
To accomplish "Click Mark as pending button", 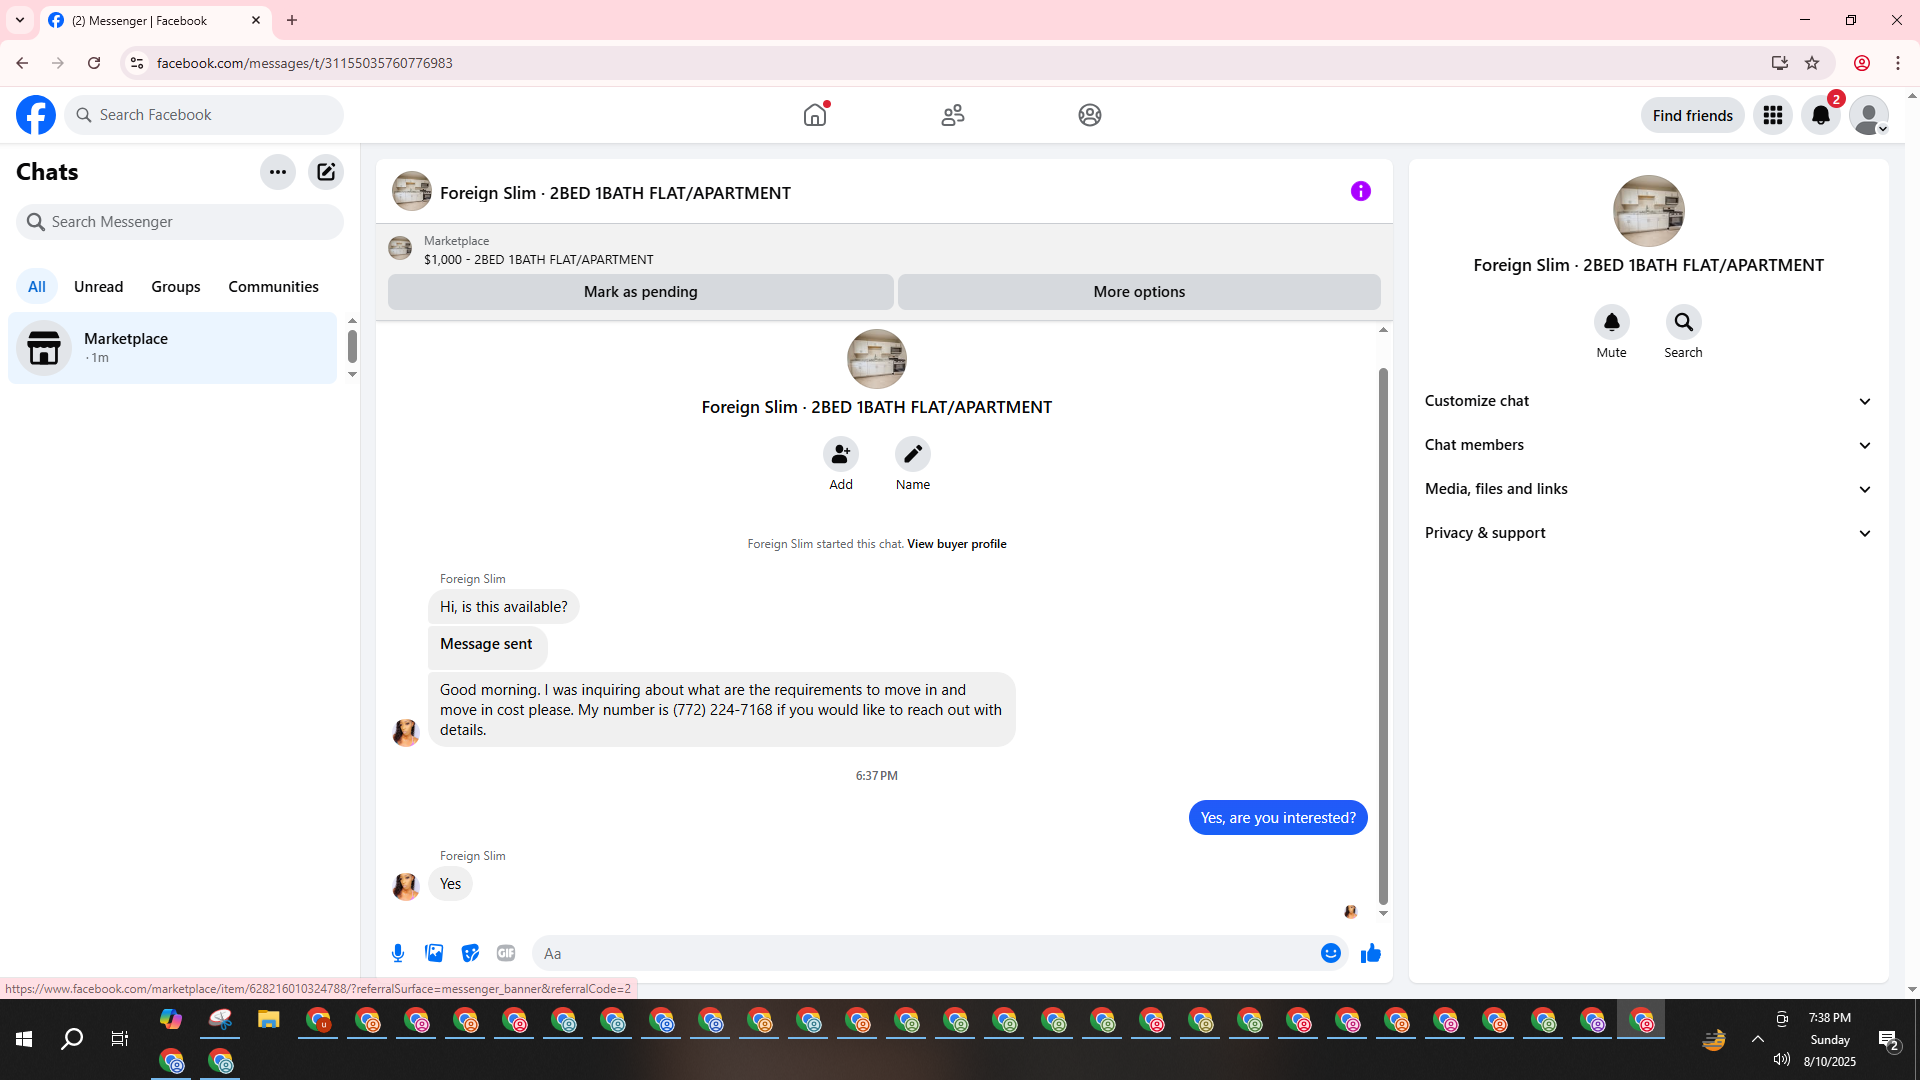I will click(640, 292).
